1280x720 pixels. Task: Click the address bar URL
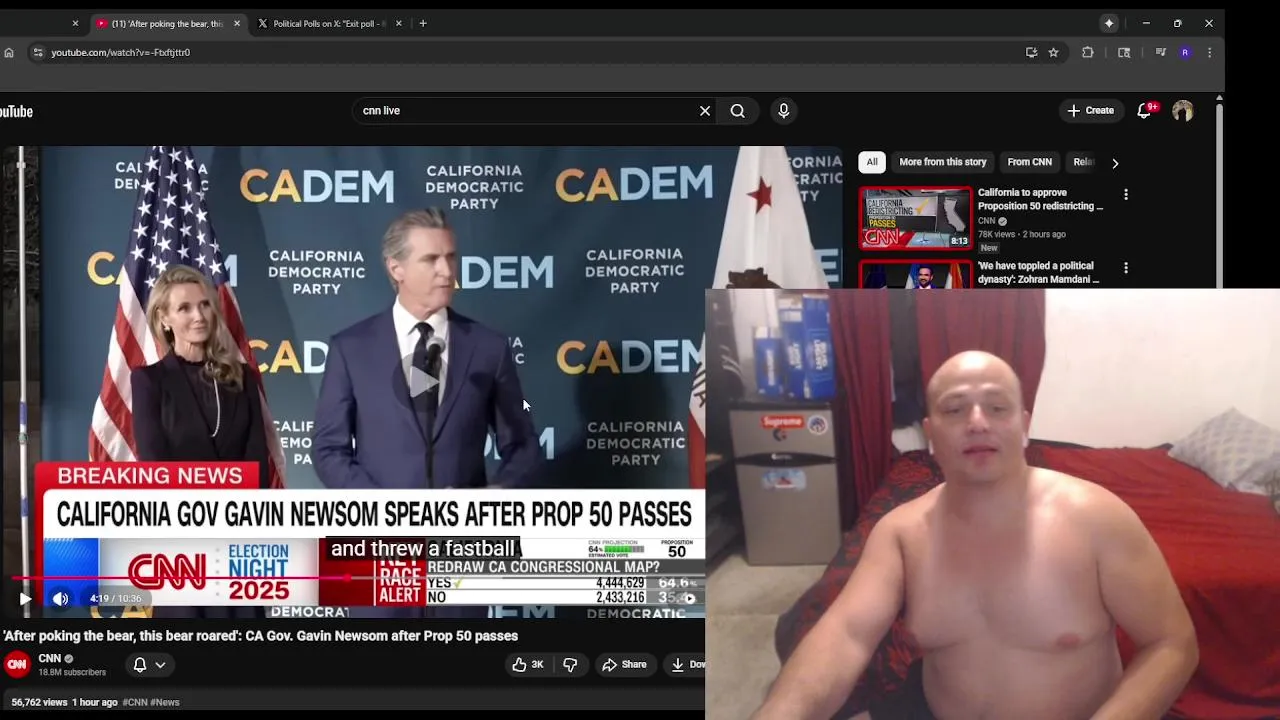121,52
